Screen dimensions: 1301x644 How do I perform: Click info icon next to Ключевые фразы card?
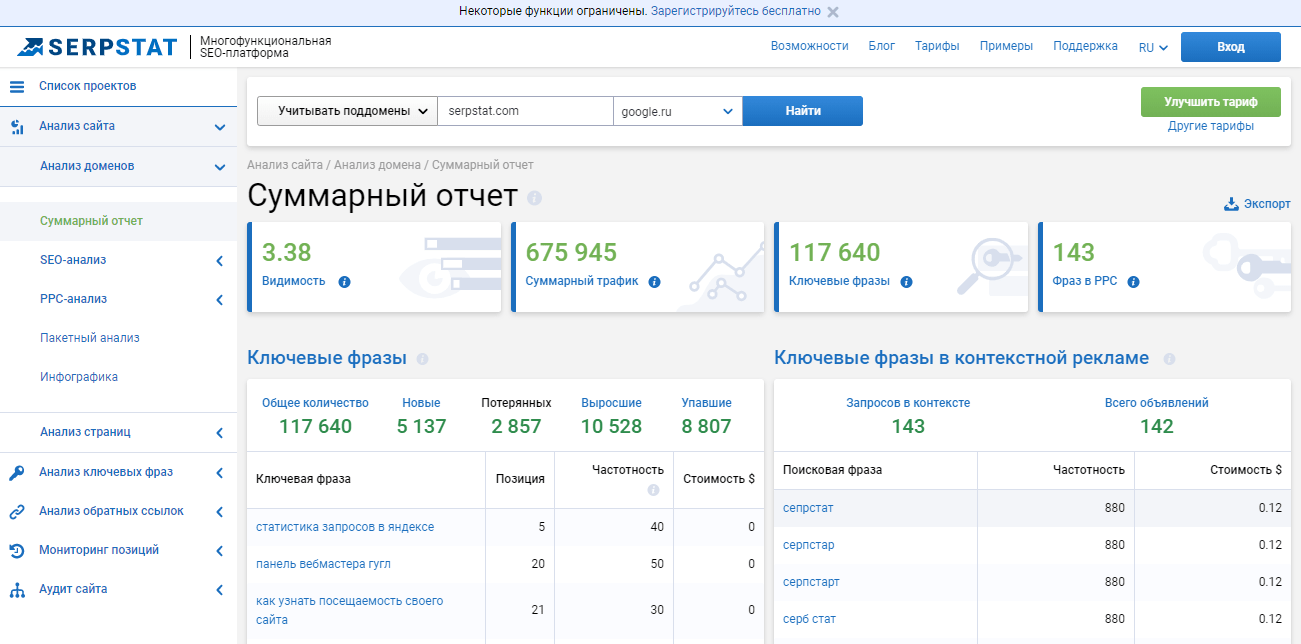point(906,282)
